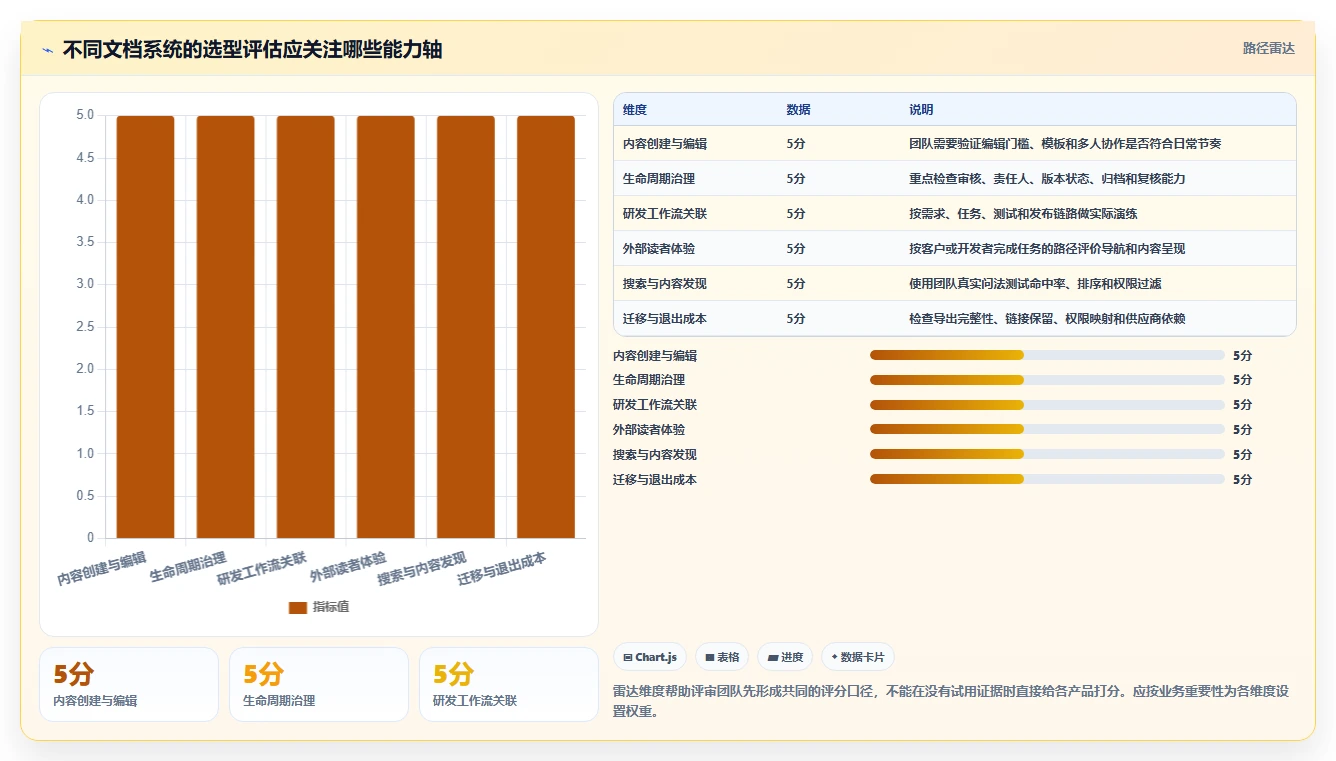1336x761 pixels.
Task: Click the 生命周期治理 progress bar
Action: click(x=1047, y=380)
